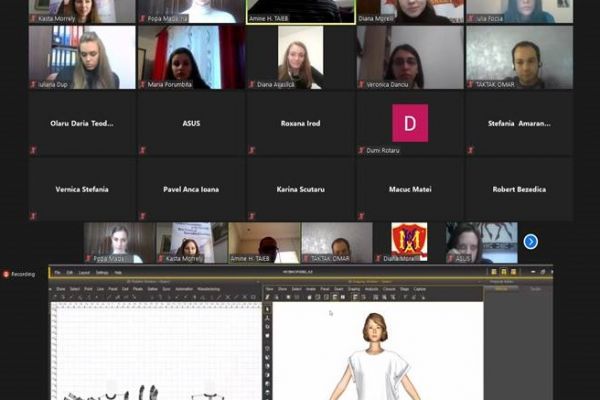Click Diana Morelli's logo thumbnail in the filmstrip
This screenshot has width=600, height=400.
coord(409,242)
